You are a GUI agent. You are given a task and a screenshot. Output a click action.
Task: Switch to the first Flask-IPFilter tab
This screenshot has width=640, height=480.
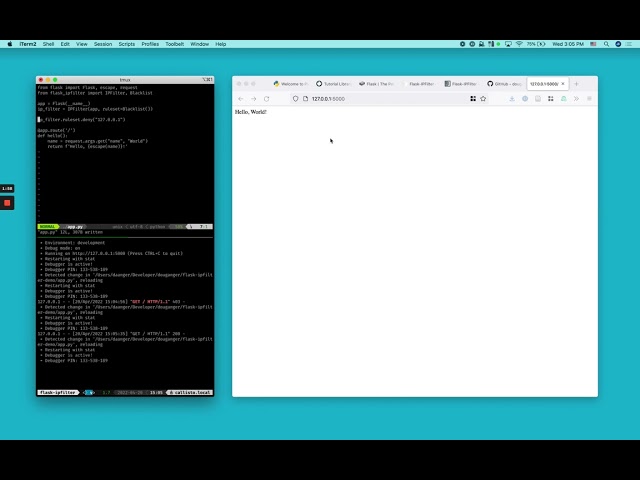tap(419, 84)
